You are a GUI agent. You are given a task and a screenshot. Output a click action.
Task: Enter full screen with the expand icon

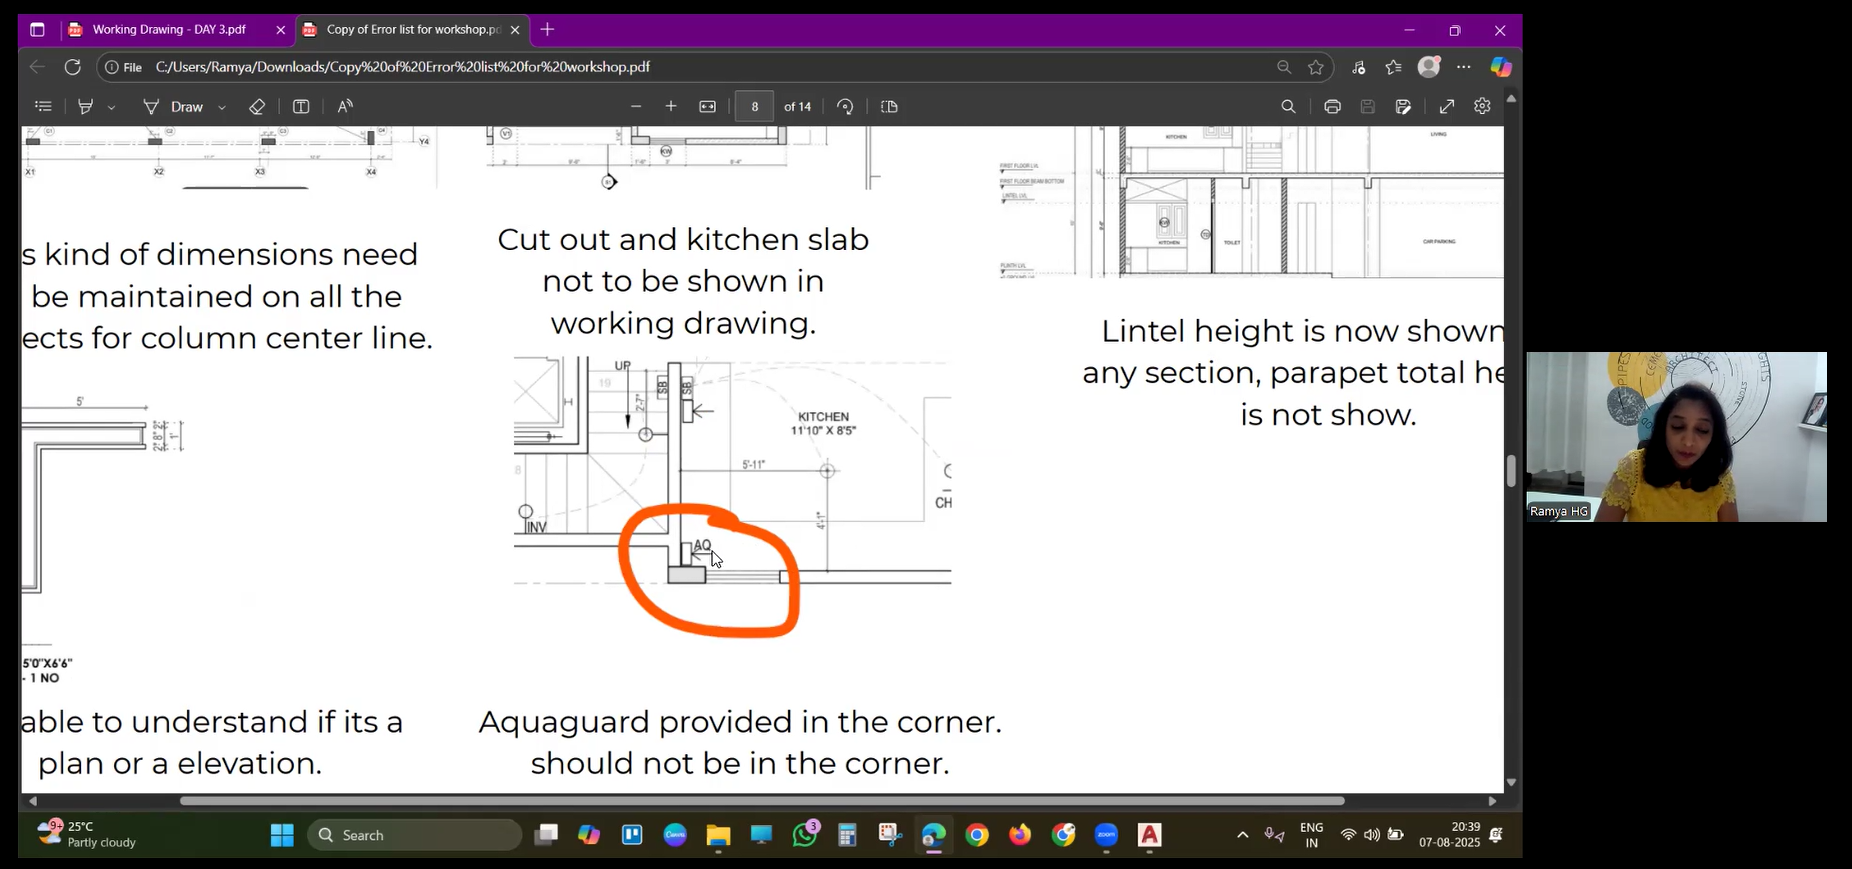coord(1447,107)
